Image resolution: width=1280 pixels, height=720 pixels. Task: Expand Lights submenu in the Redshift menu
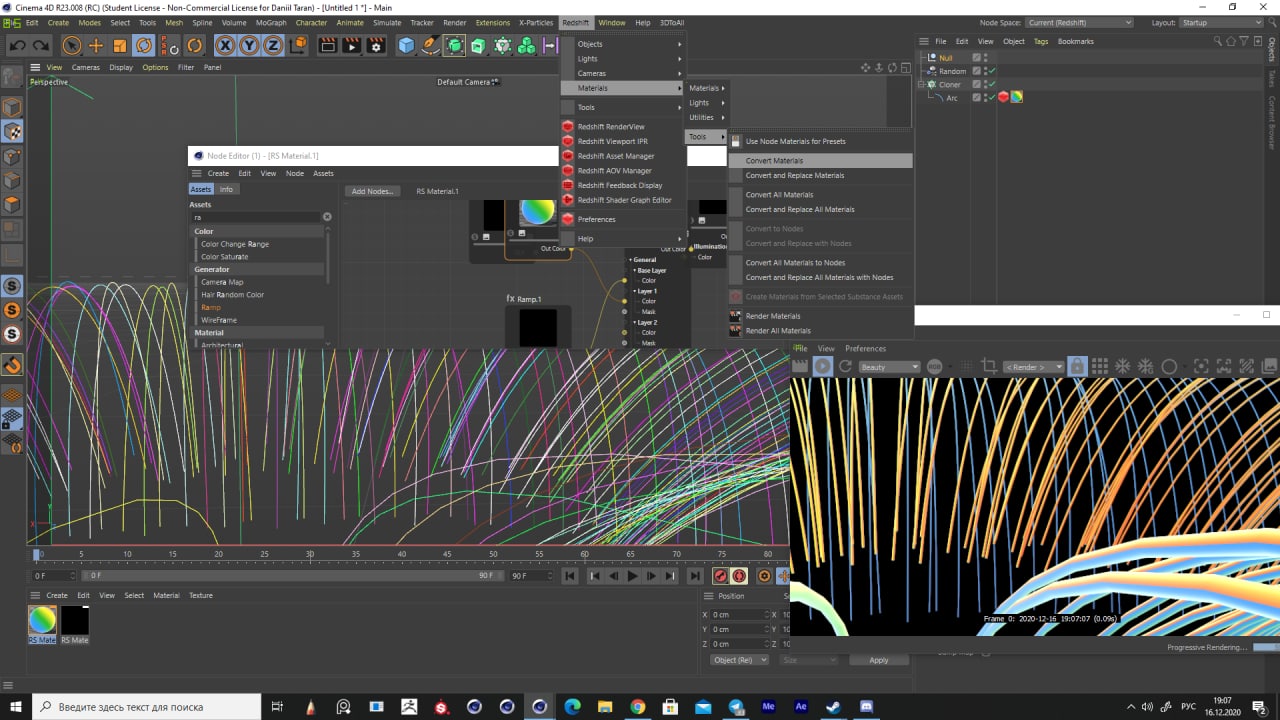(x=621, y=59)
